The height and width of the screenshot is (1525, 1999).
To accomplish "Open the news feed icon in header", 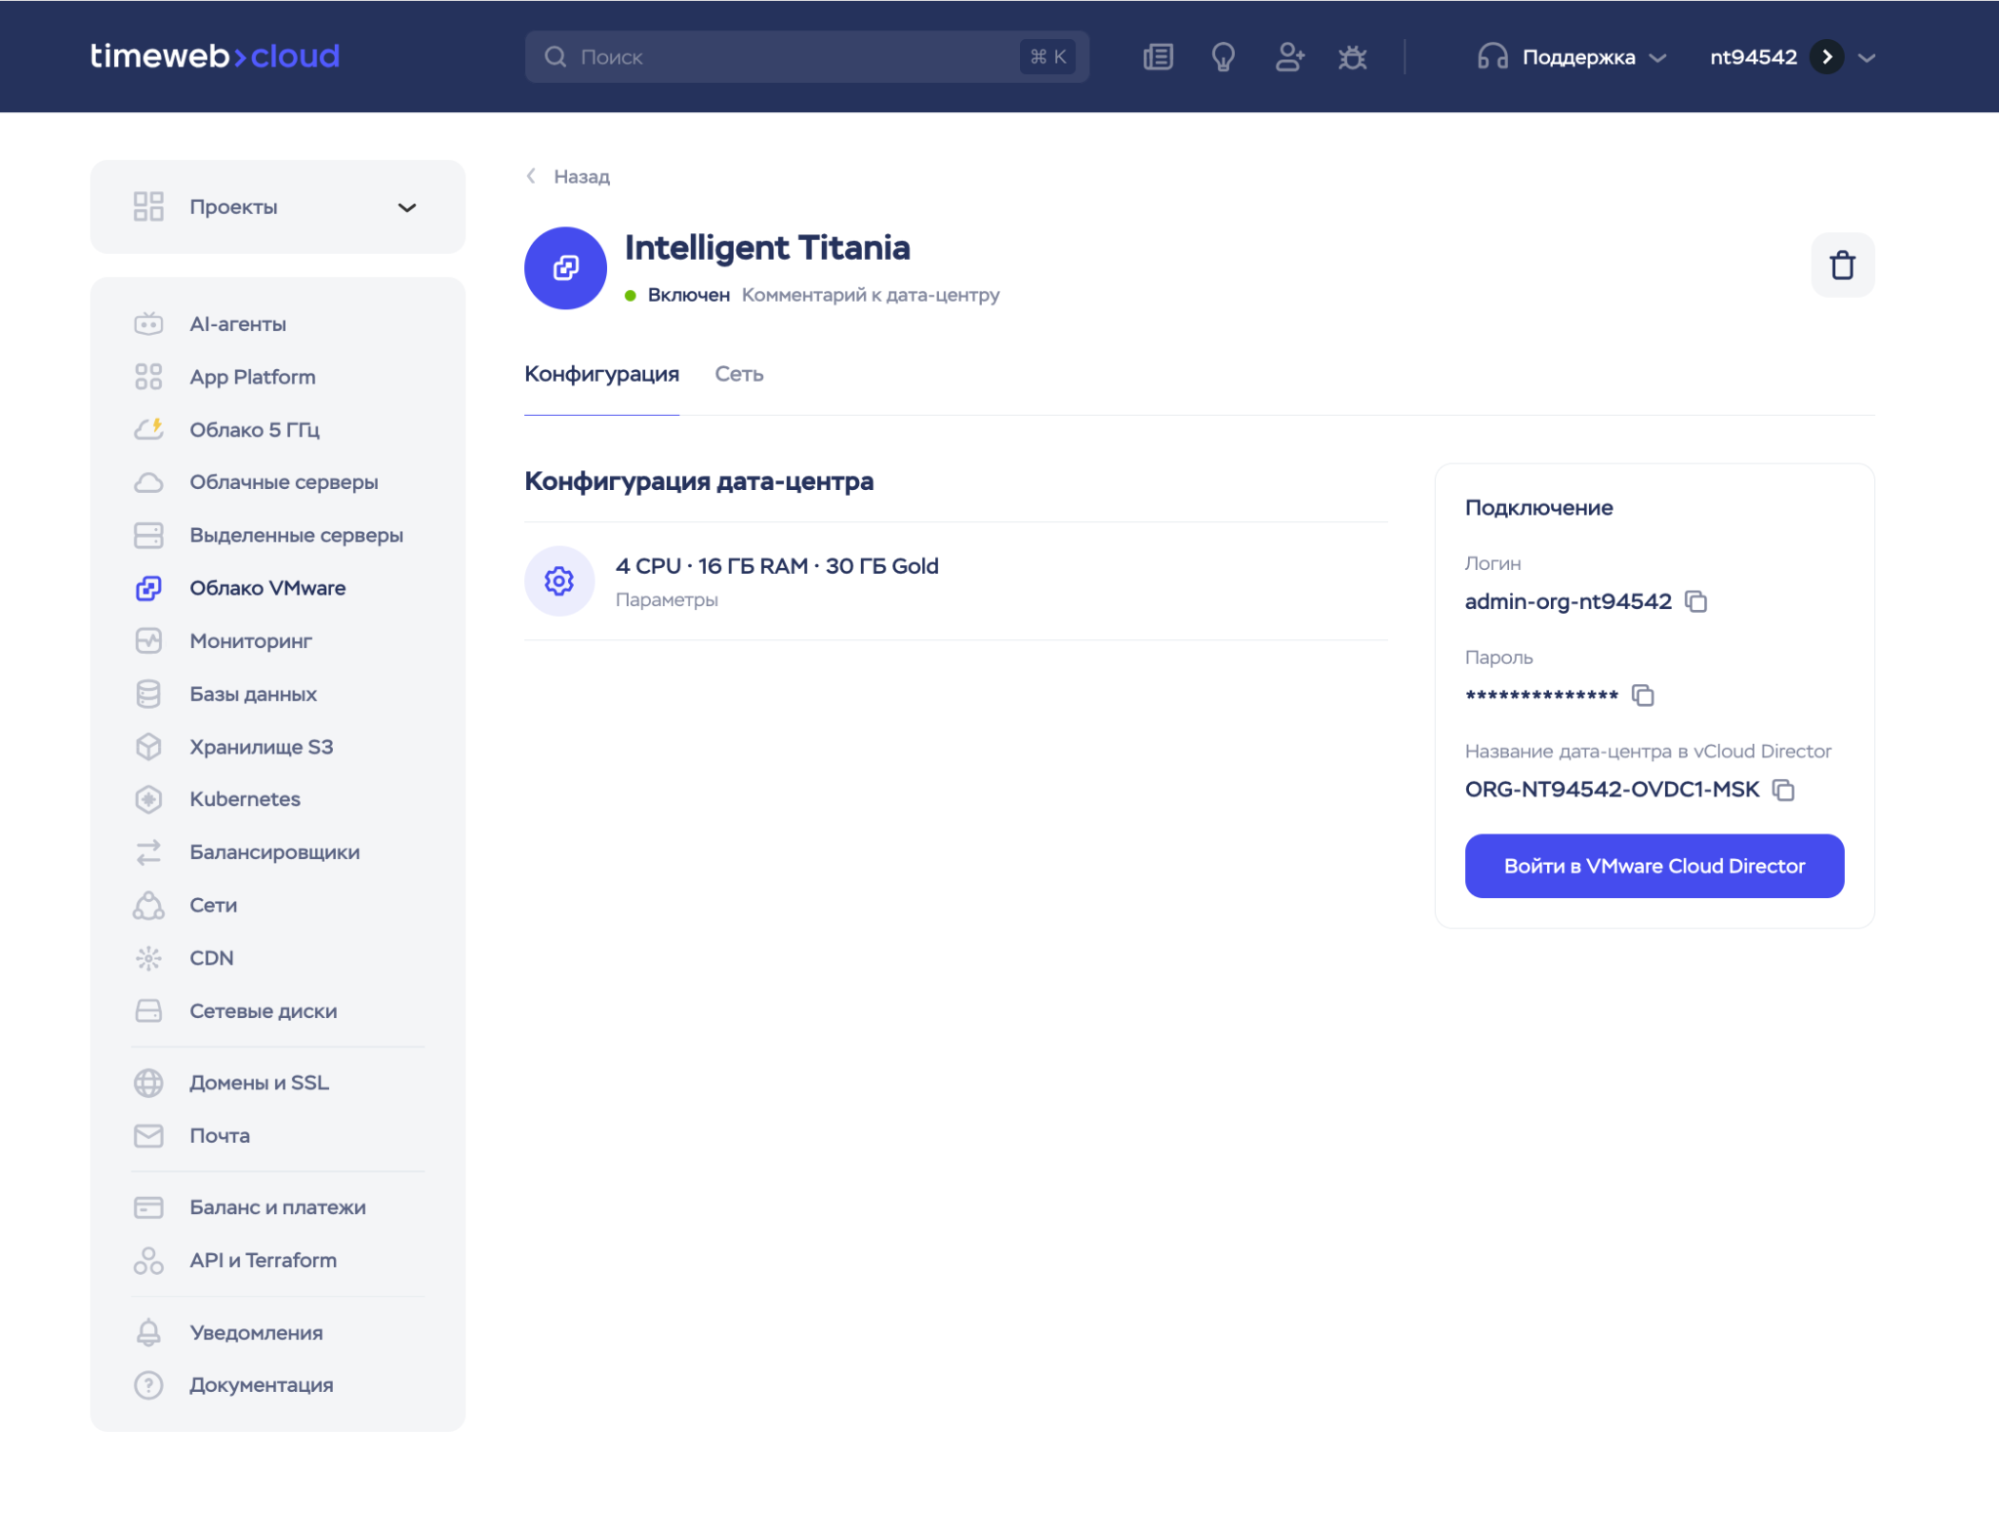I will point(1158,57).
